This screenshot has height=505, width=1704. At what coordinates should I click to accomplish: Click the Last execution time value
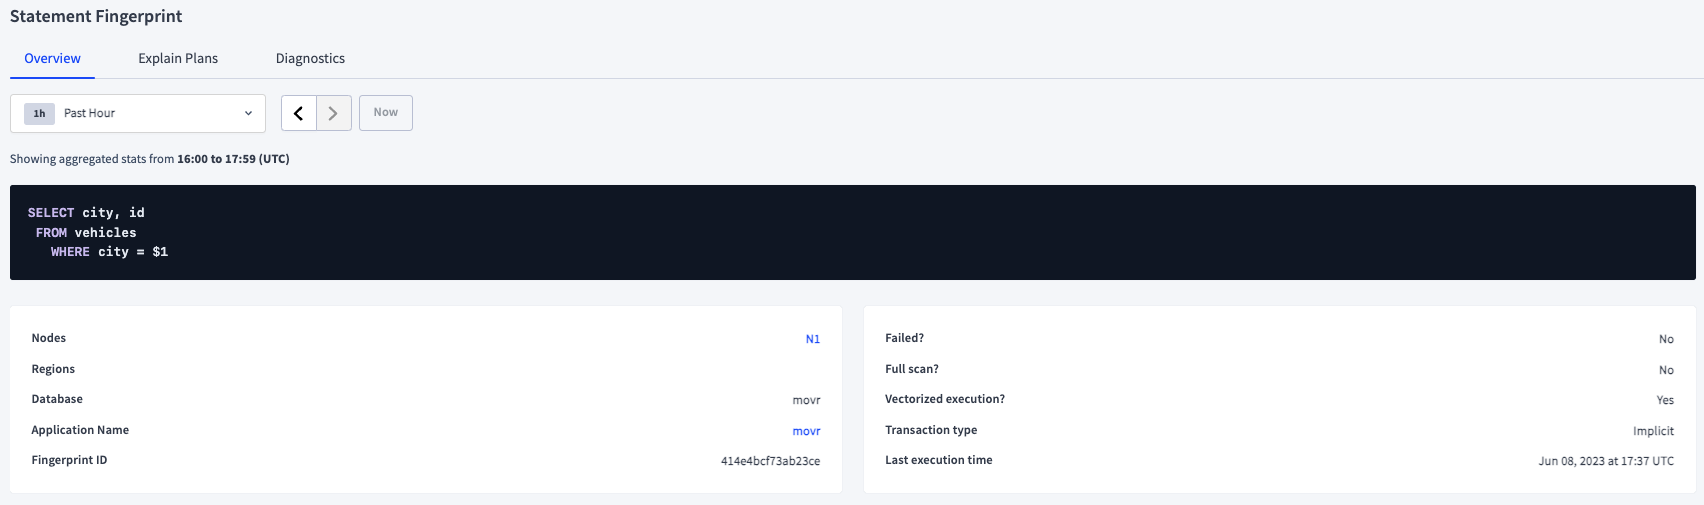click(1605, 461)
